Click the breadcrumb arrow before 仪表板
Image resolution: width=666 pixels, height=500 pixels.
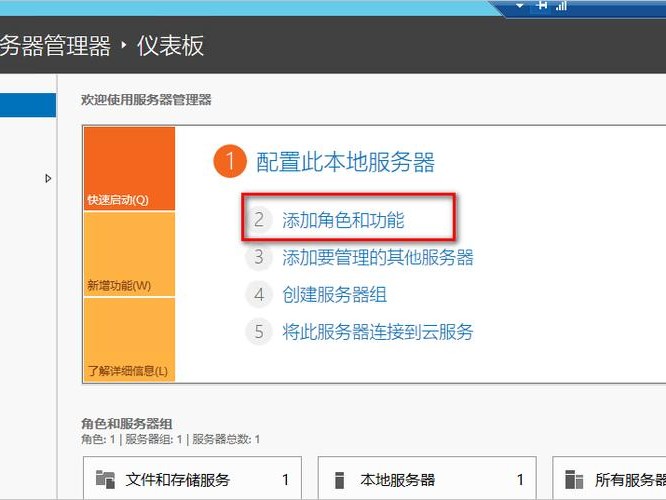tap(124, 45)
